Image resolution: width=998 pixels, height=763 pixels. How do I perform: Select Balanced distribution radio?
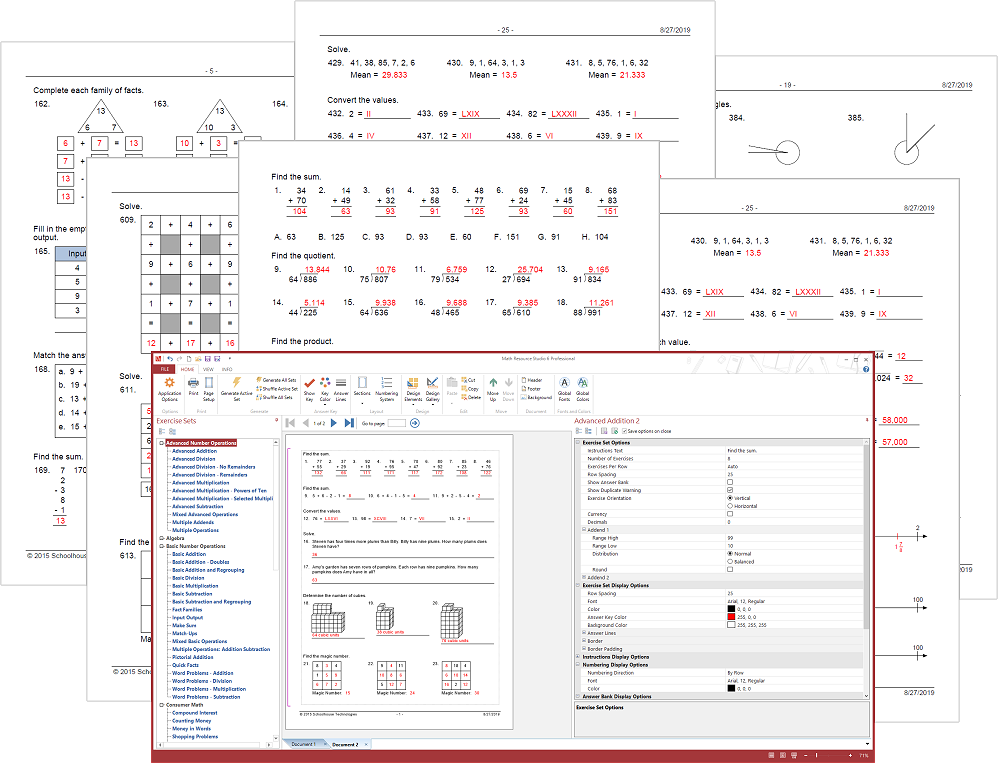[729, 561]
